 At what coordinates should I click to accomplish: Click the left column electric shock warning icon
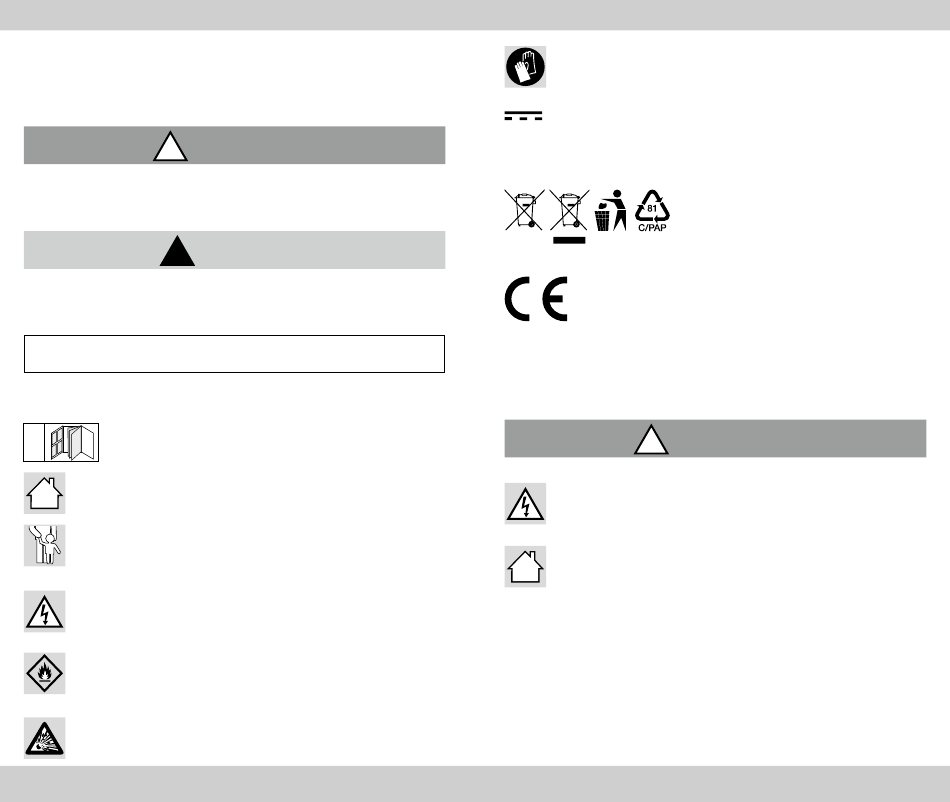(x=44, y=611)
